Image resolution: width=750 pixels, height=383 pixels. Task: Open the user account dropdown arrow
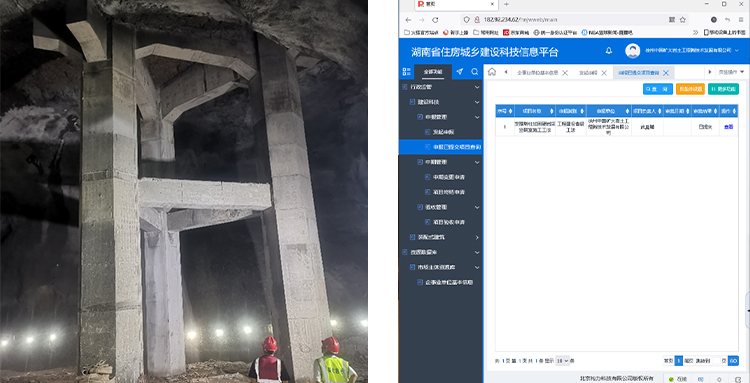pyautogui.click(x=737, y=51)
